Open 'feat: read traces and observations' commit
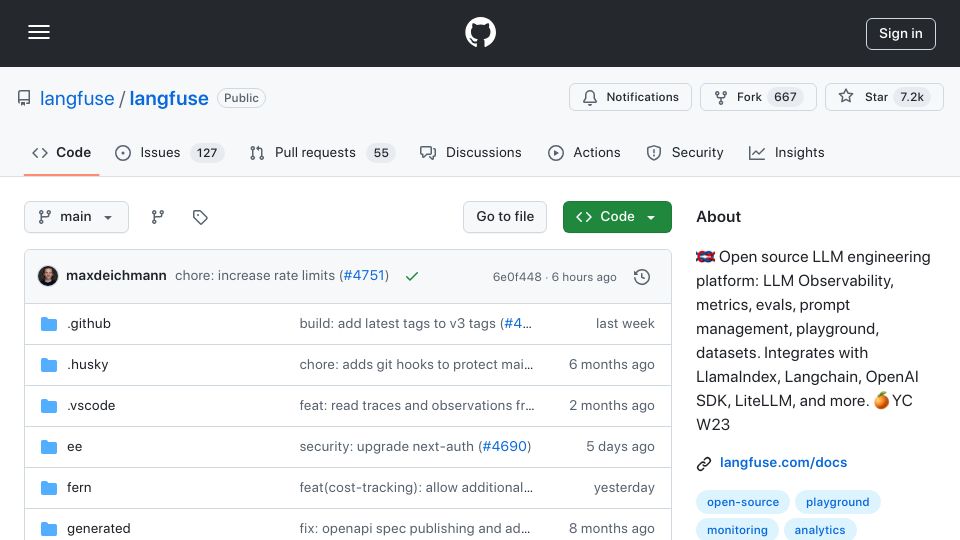Screen dimensions: 960x540 (x=417, y=405)
